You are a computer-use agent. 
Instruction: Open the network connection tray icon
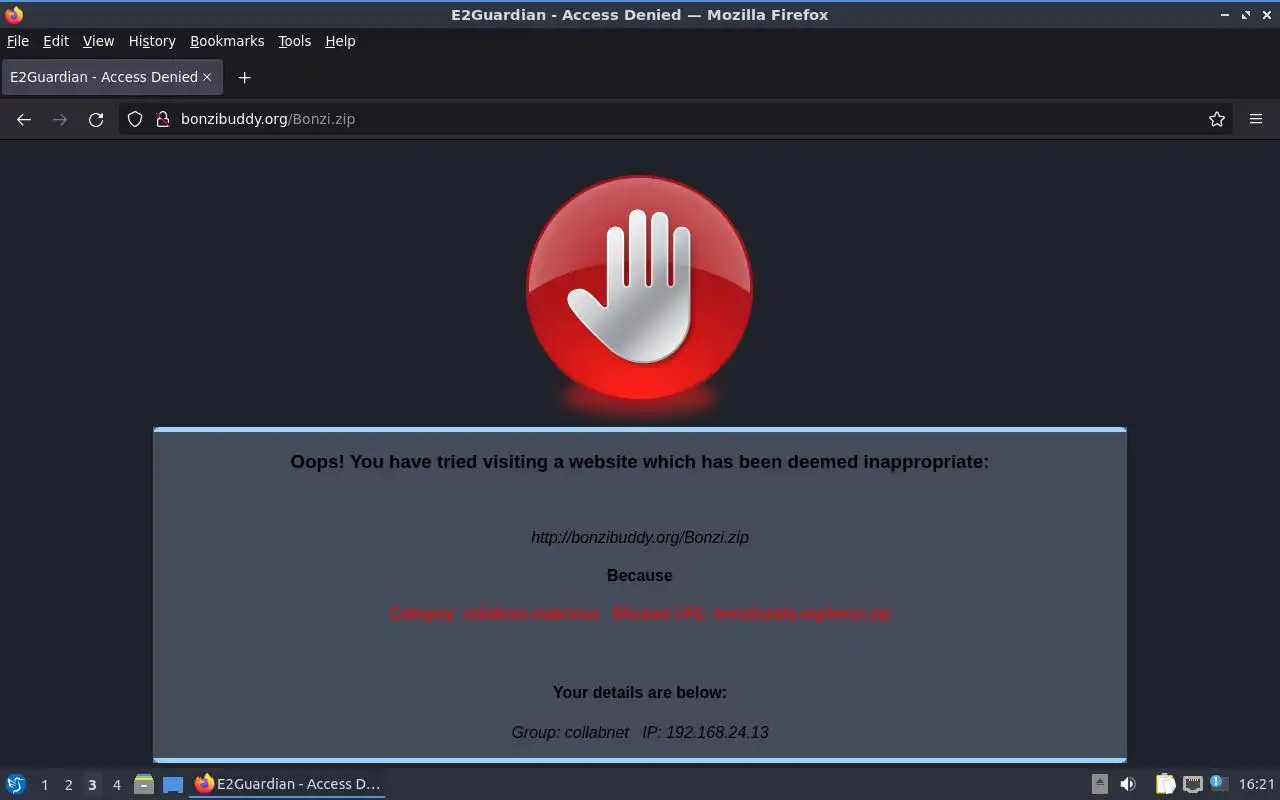click(x=1192, y=784)
